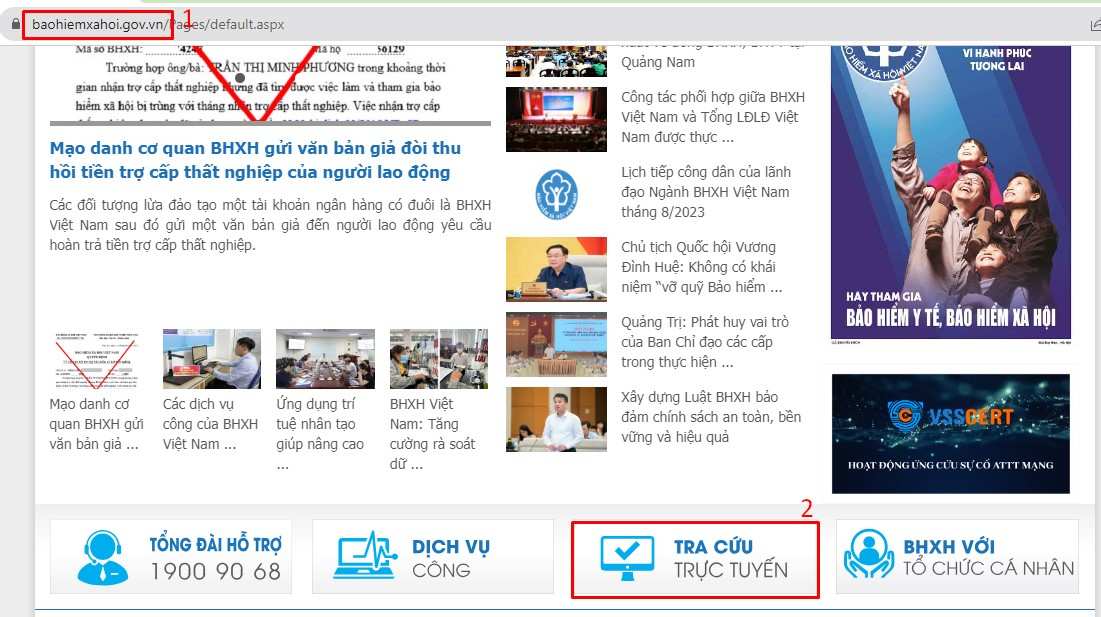The width and height of the screenshot is (1101, 617).
Task: Click the BHXH với tổ chức cá nhân icon
Action: (x=869, y=554)
